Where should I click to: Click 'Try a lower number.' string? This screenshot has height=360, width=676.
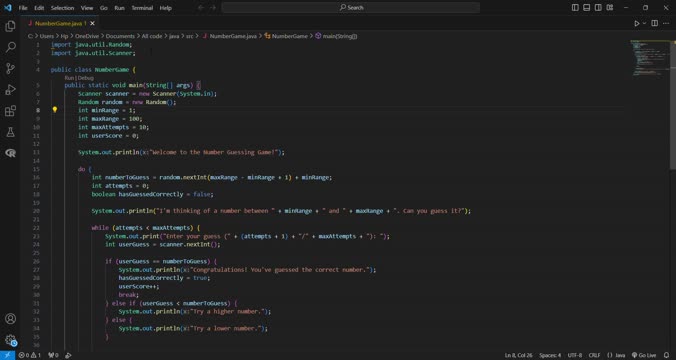pos(227,328)
